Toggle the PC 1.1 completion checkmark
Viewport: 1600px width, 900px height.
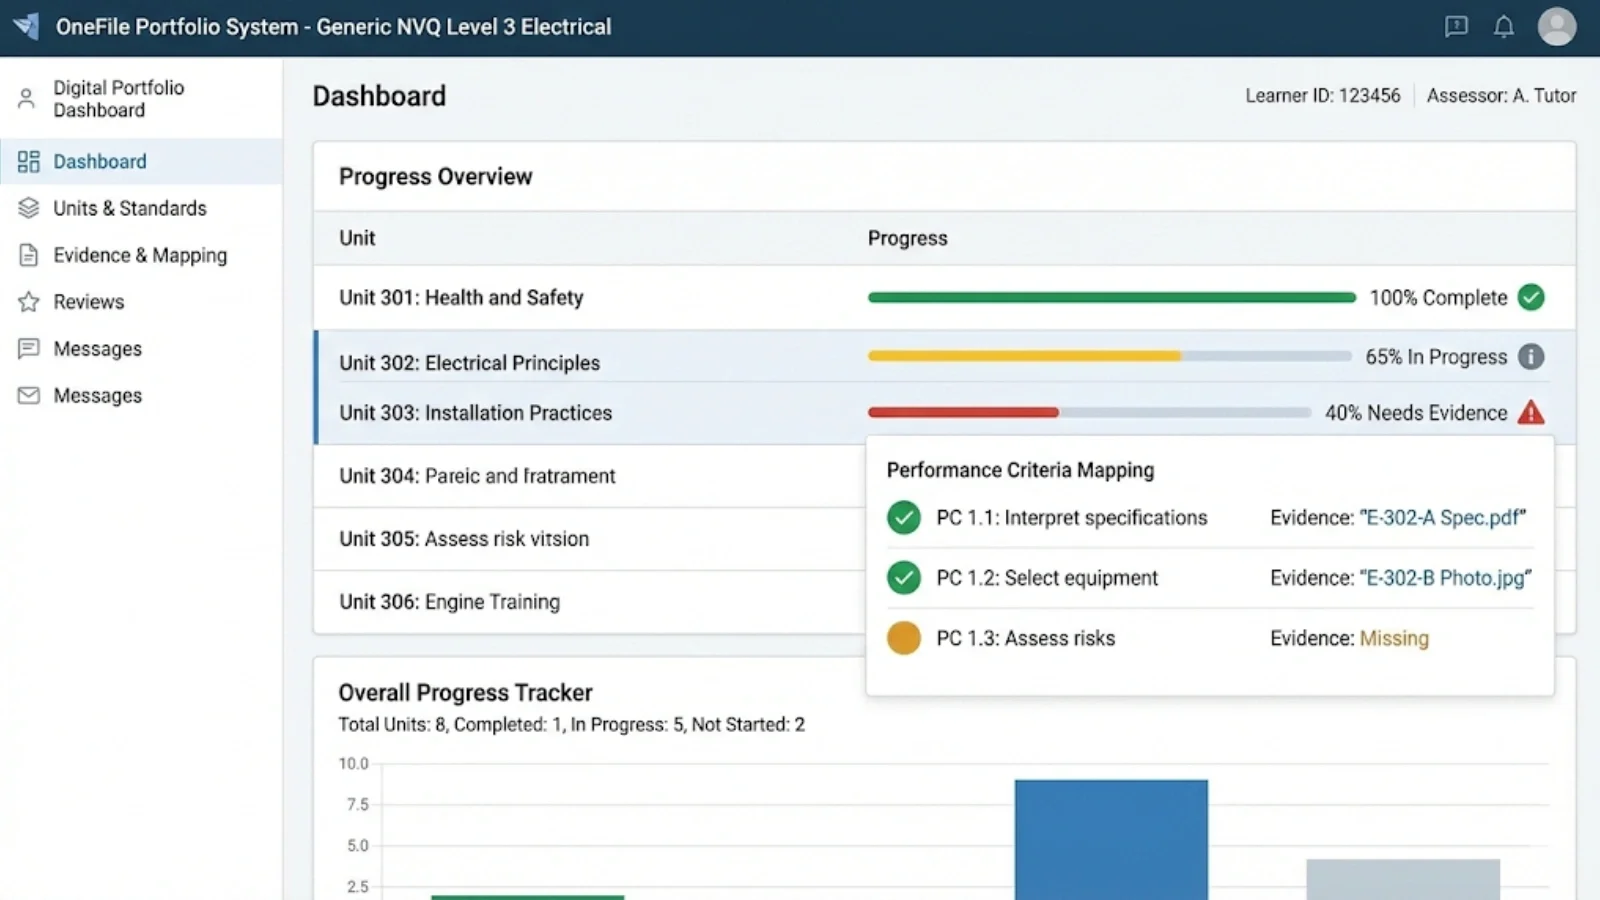pos(903,517)
